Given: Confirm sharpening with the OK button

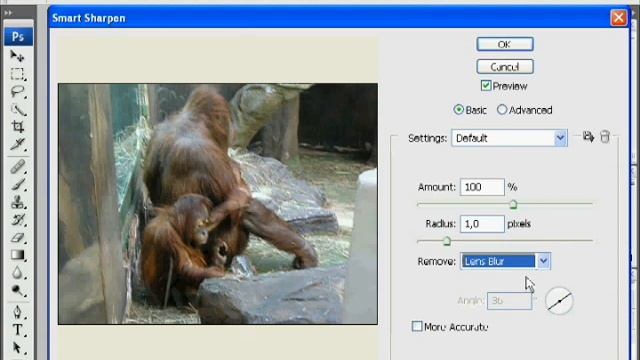Looking at the screenshot, I should pos(505,44).
